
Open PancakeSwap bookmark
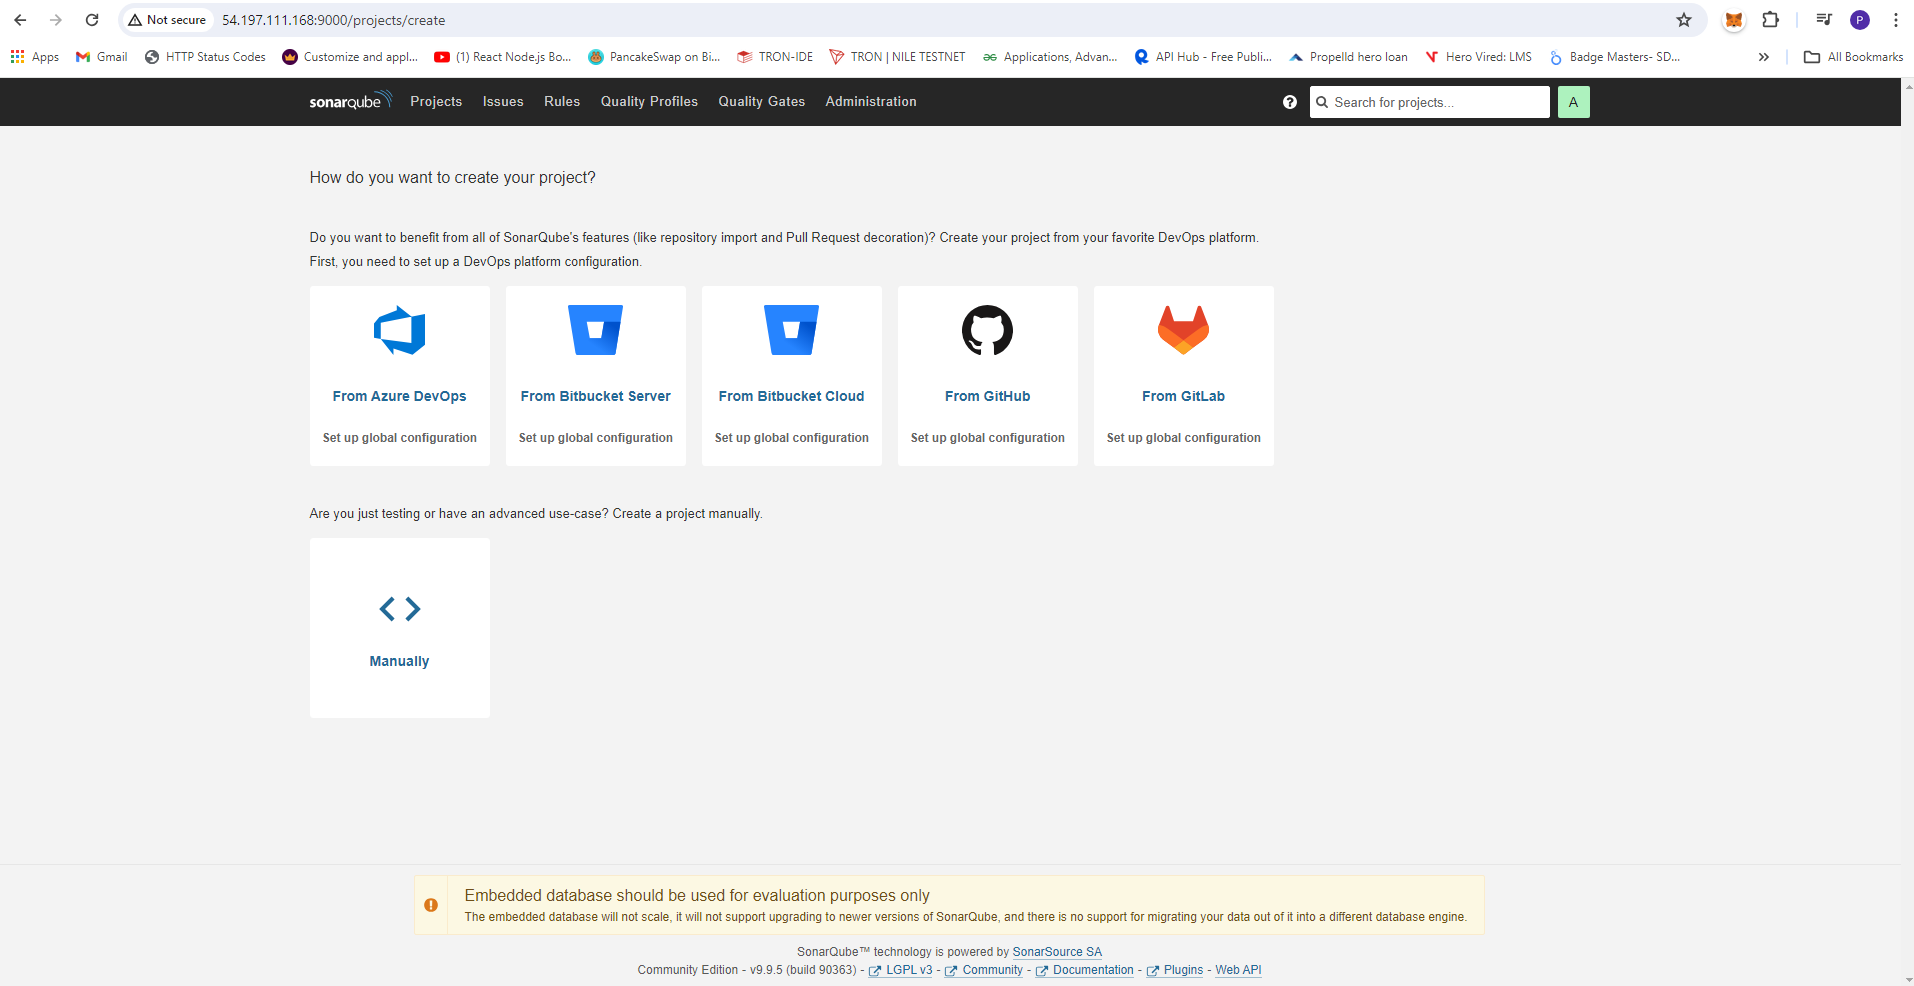pyautogui.click(x=654, y=57)
